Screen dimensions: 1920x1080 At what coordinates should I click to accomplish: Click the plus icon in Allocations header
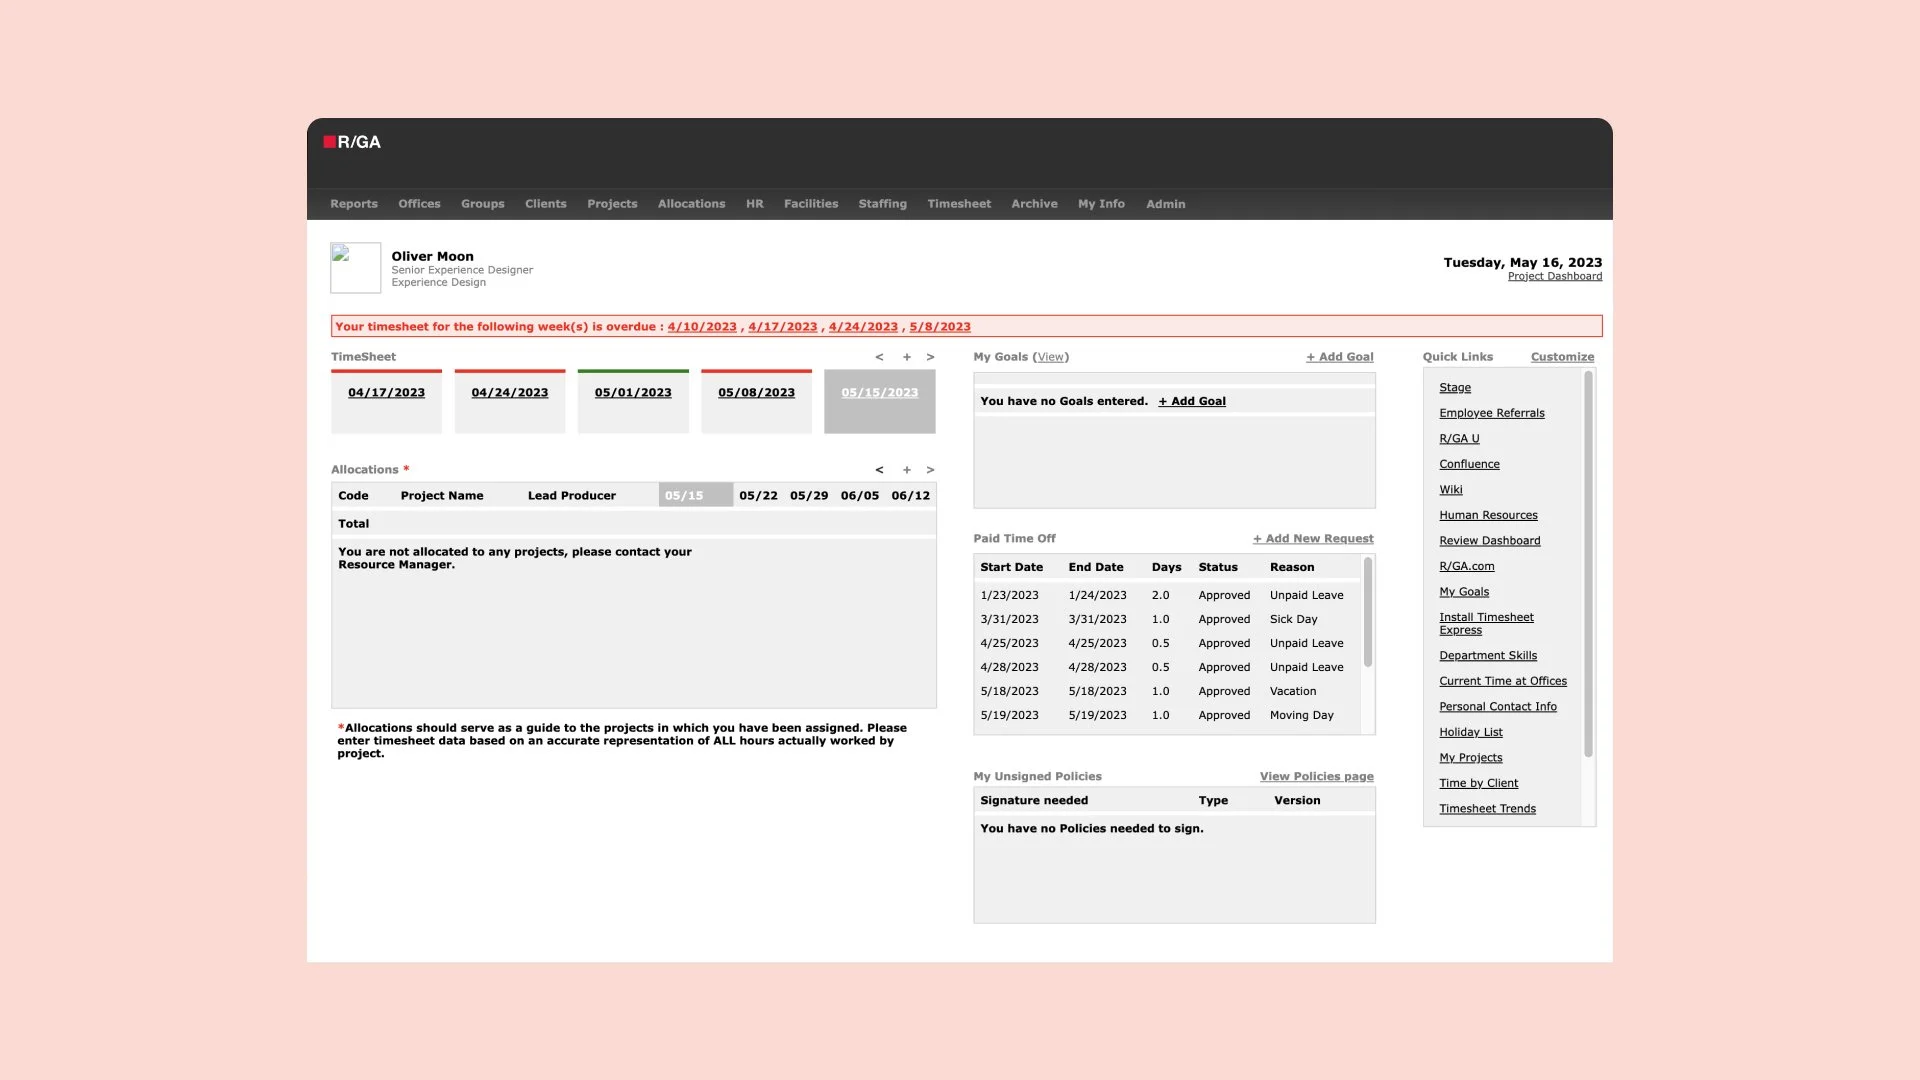point(907,470)
